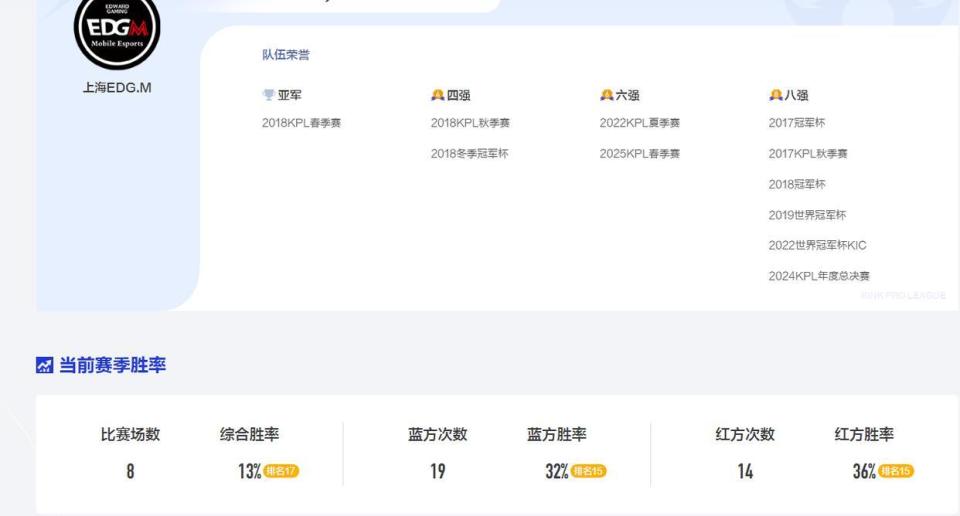Screen dimensions: 960x516
Task: Click the medal icon next to 六强
Action: coord(606,95)
